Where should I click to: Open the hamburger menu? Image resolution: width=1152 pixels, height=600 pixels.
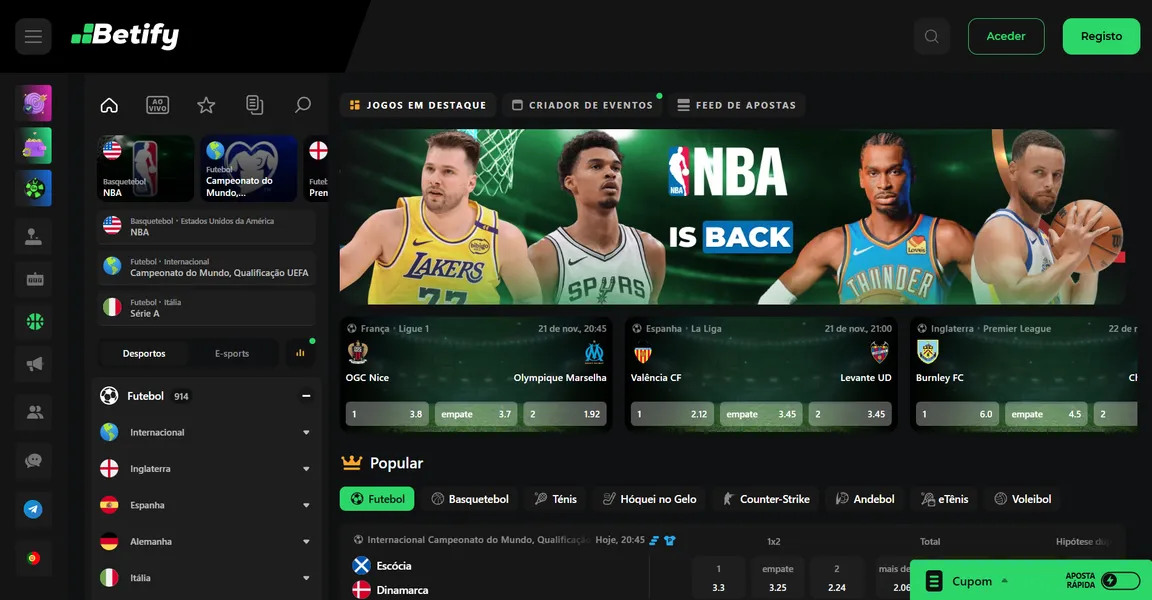[33, 37]
